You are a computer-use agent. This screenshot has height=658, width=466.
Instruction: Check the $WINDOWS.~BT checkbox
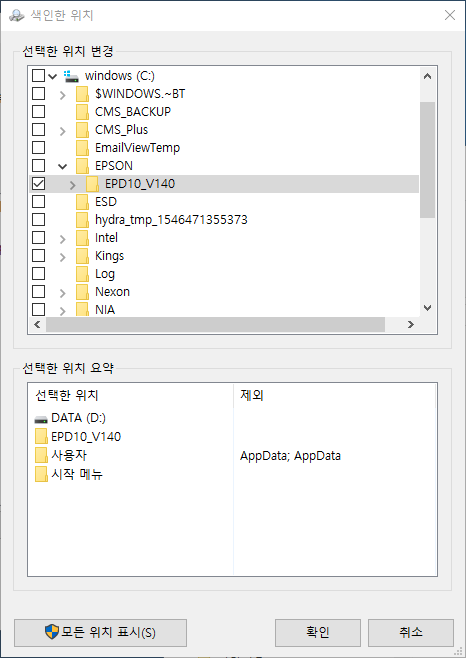pyautogui.click(x=38, y=94)
